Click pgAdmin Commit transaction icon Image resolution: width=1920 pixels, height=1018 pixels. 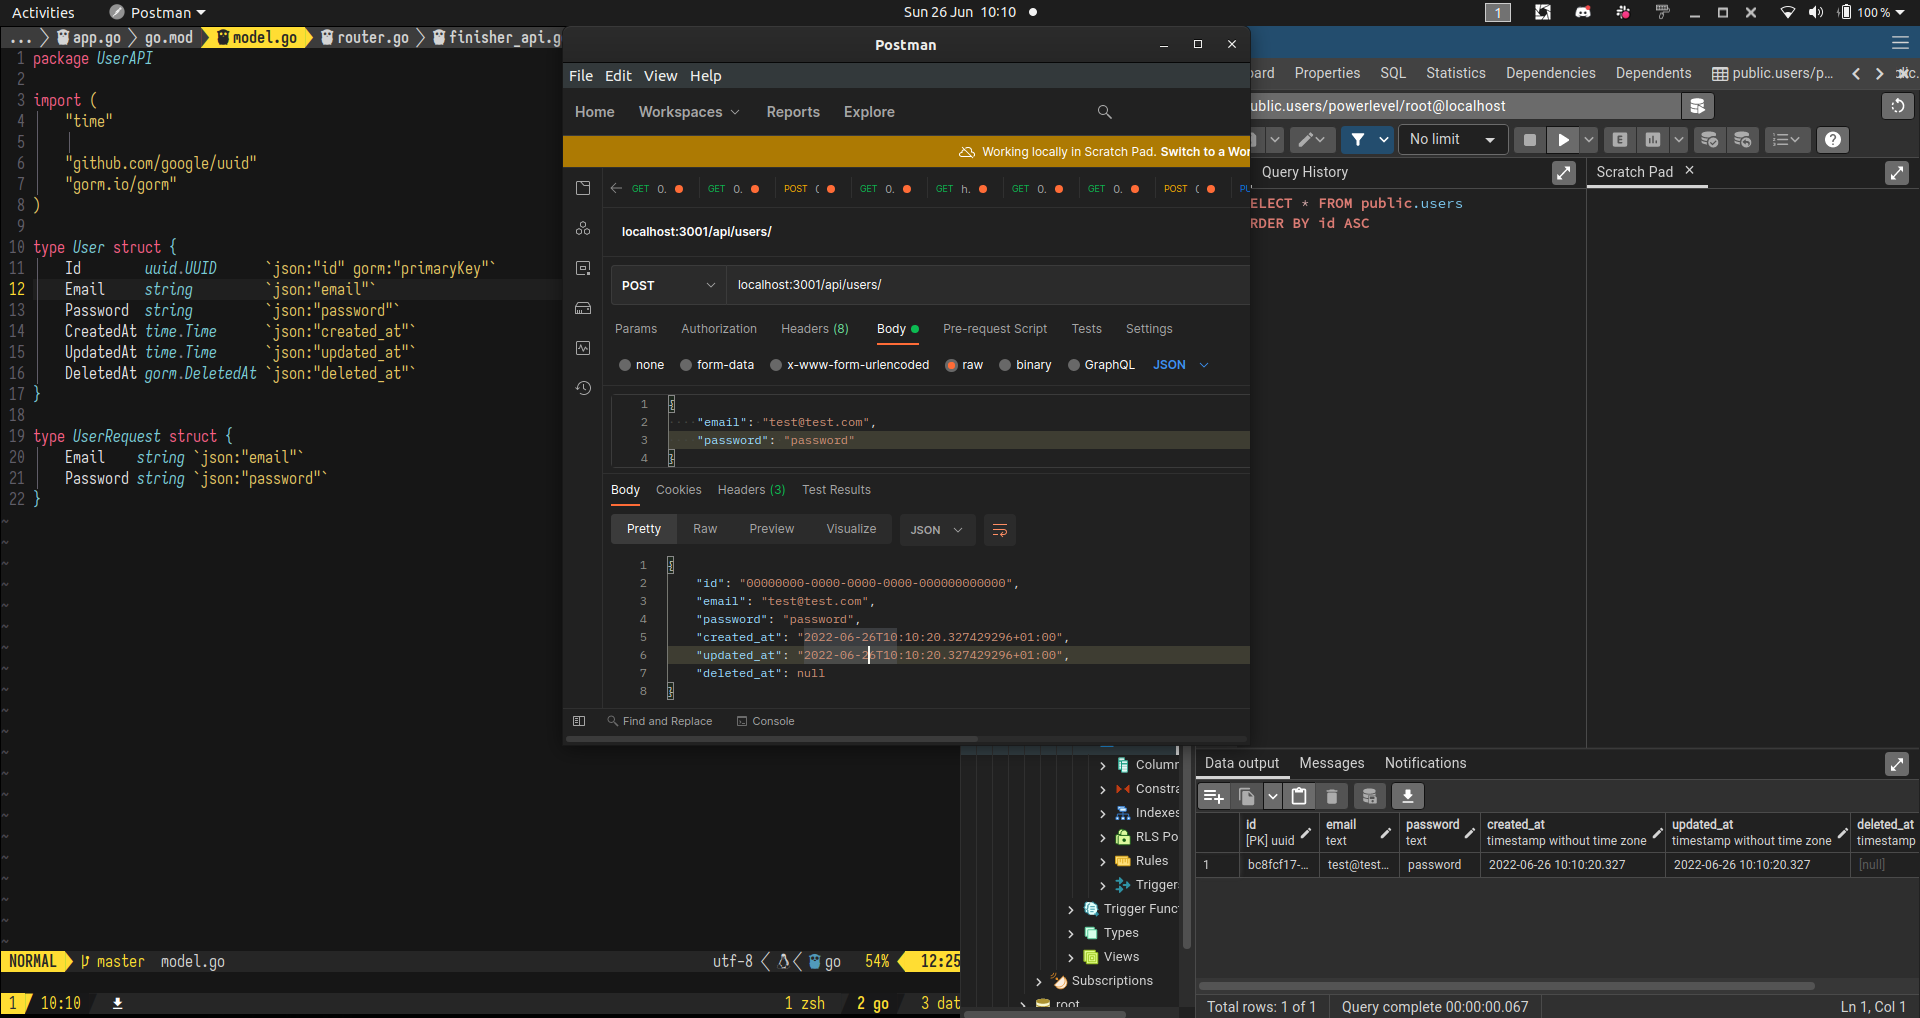click(x=1710, y=140)
